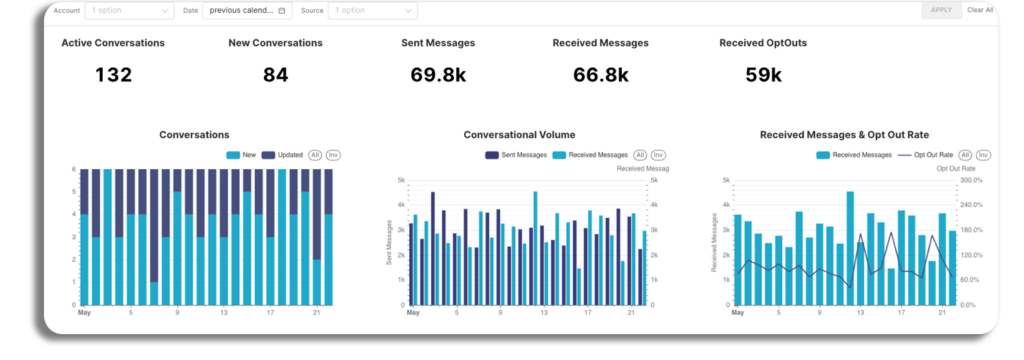Click the All button in Conversations legend
This screenshot has width=1024, height=360.
pos(315,155)
